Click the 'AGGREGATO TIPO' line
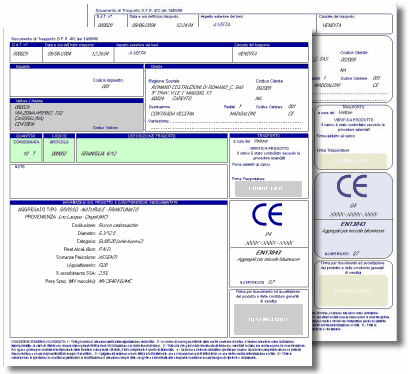This screenshot has width=408, height=374. 78,210
